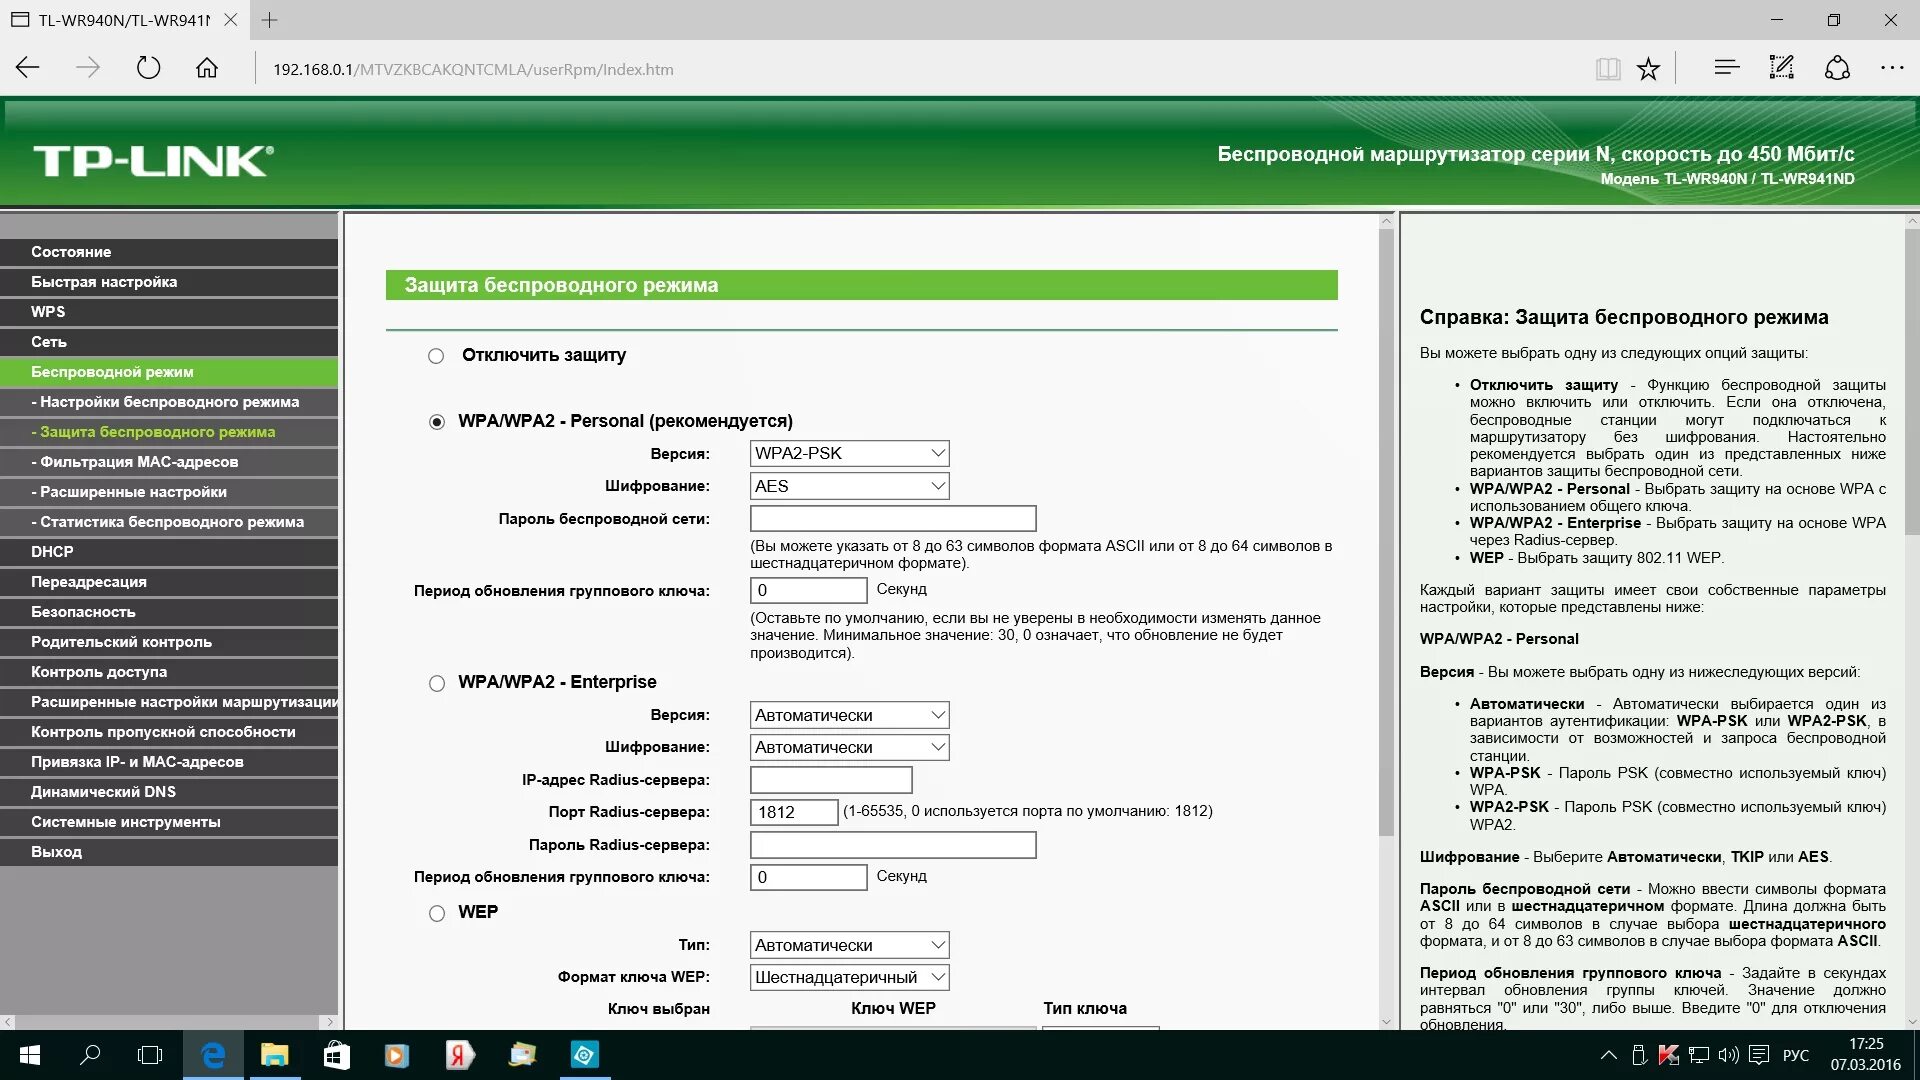Open Windows Store from taskbar
The width and height of the screenshot is (1920, 1080).
click(x=336, y=1055)
